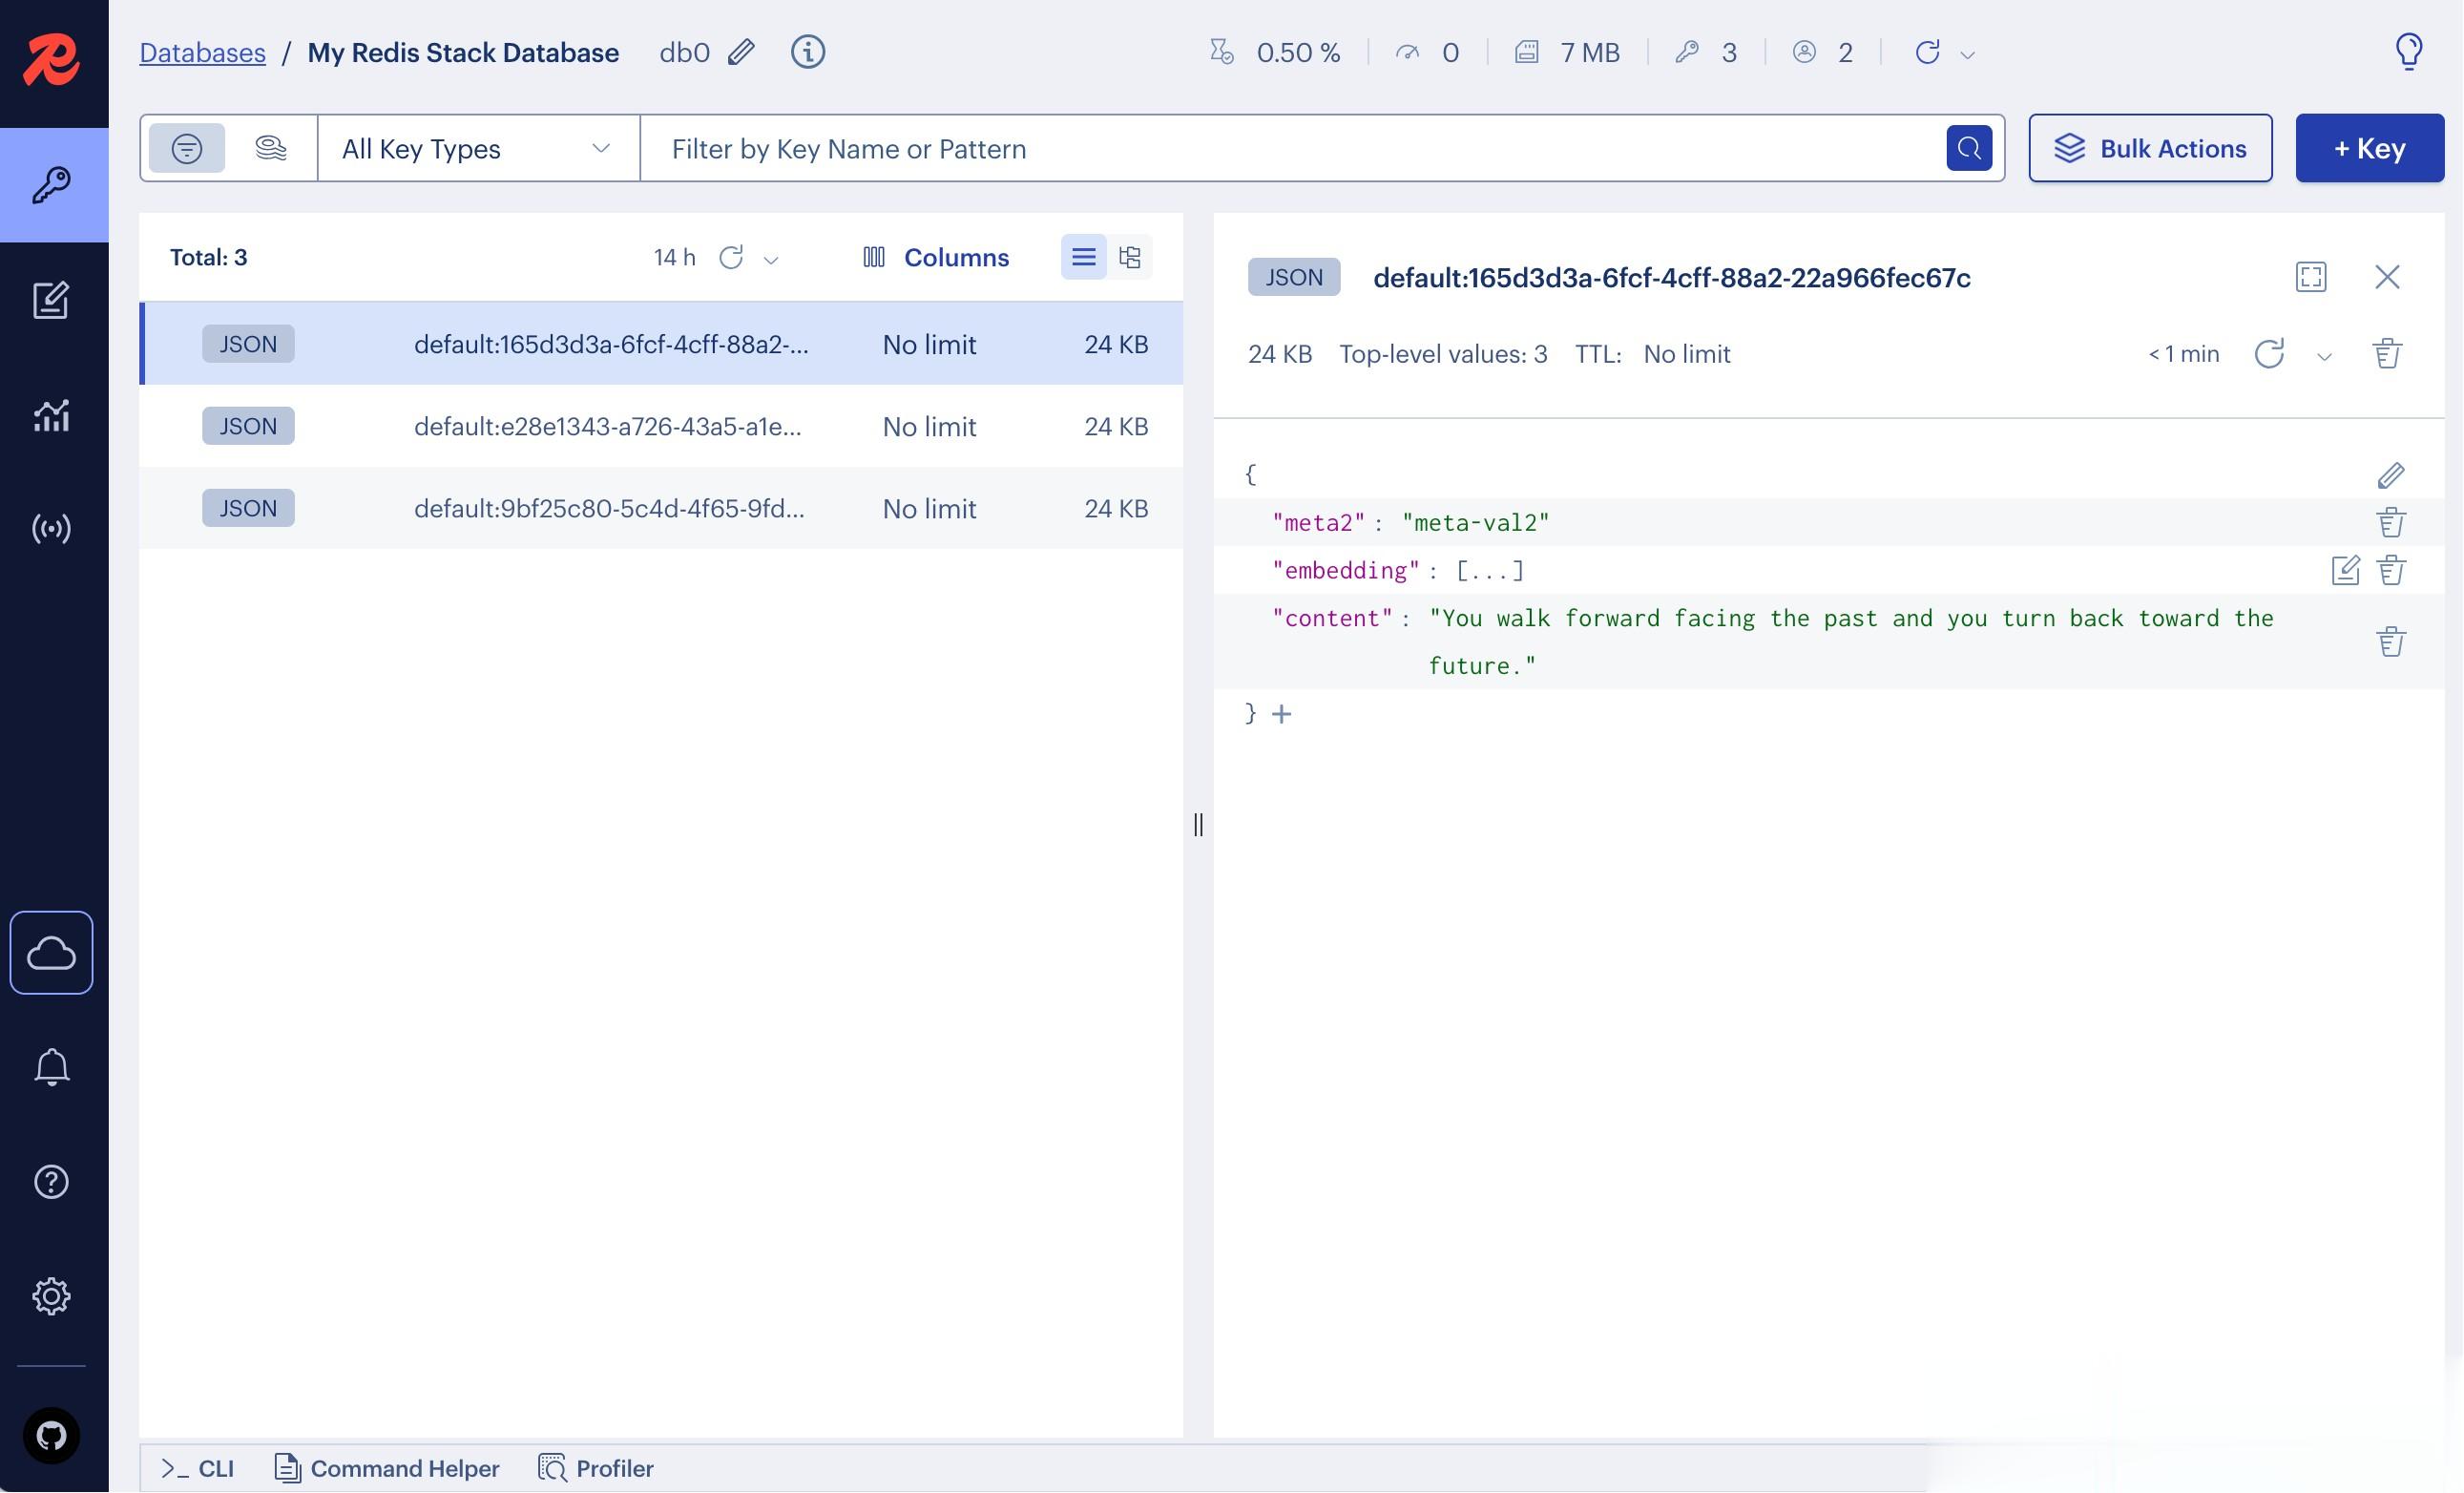Open the Workbench page in sidebar
2464x1493 pixels.
coord(51,300)
